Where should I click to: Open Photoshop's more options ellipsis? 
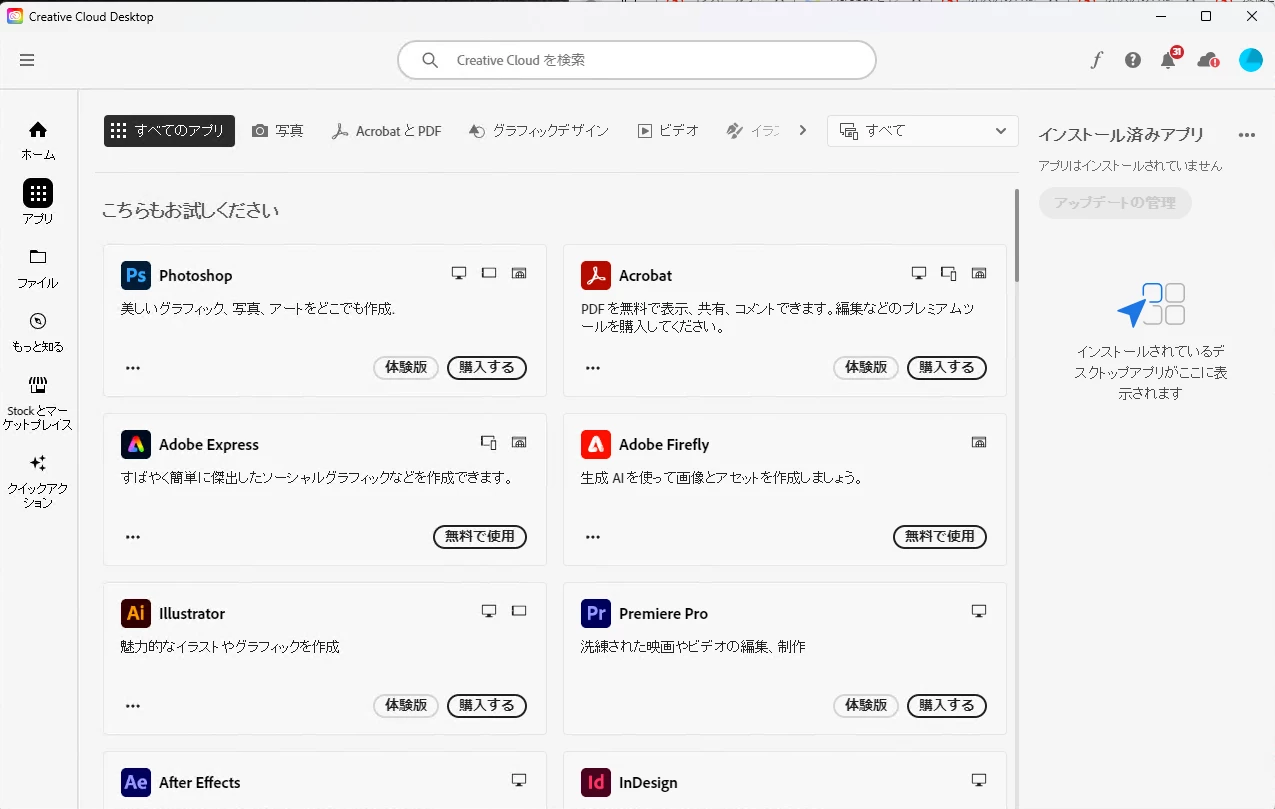[133, 368]
